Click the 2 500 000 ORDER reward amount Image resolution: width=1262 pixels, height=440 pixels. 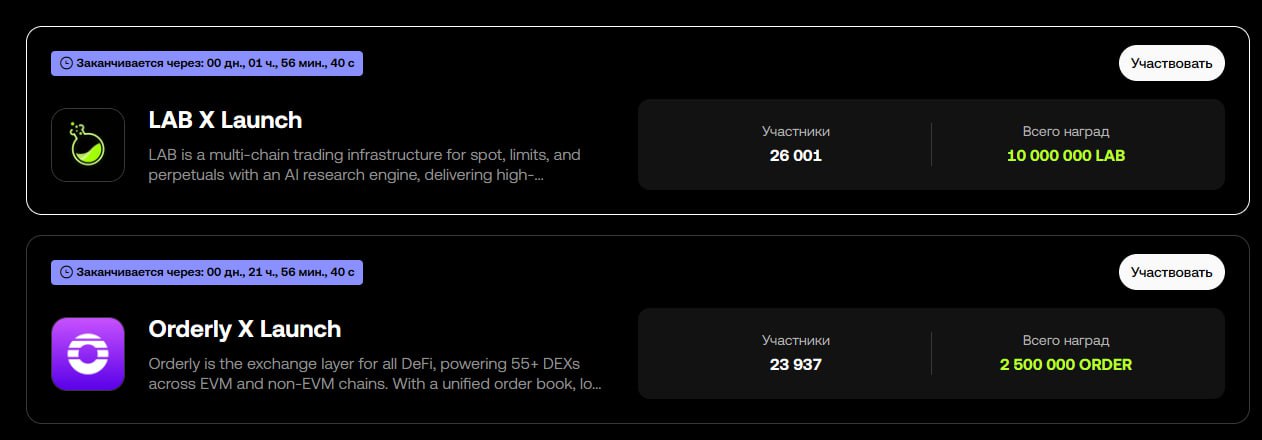1066,365
